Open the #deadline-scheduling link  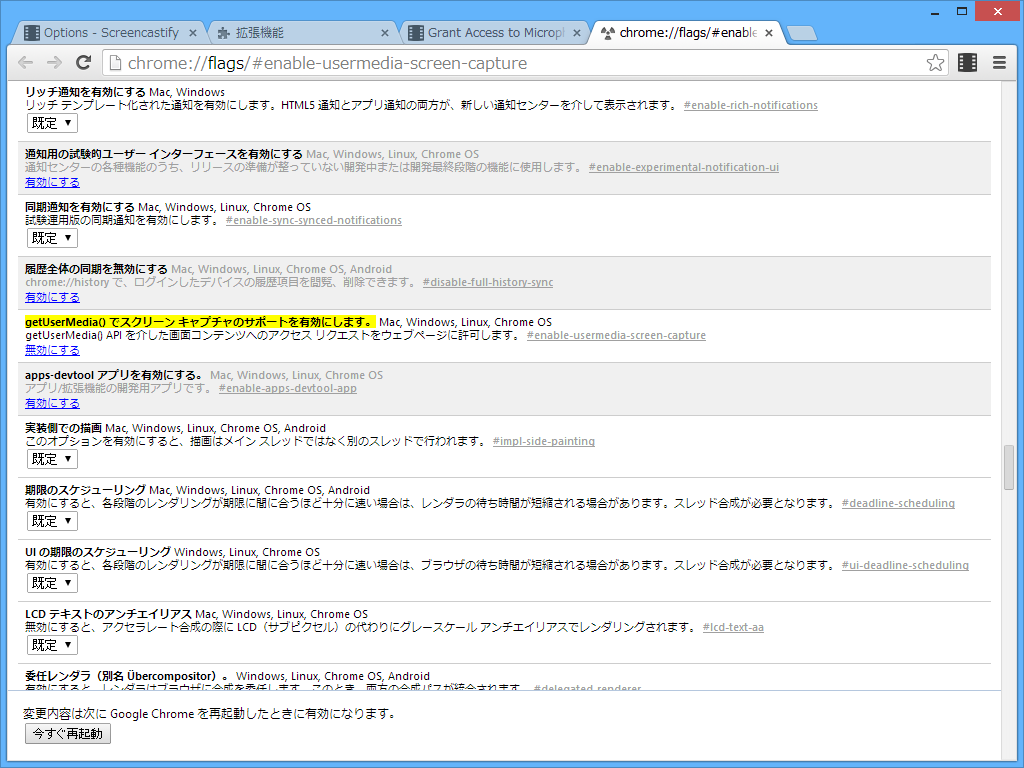898,503
